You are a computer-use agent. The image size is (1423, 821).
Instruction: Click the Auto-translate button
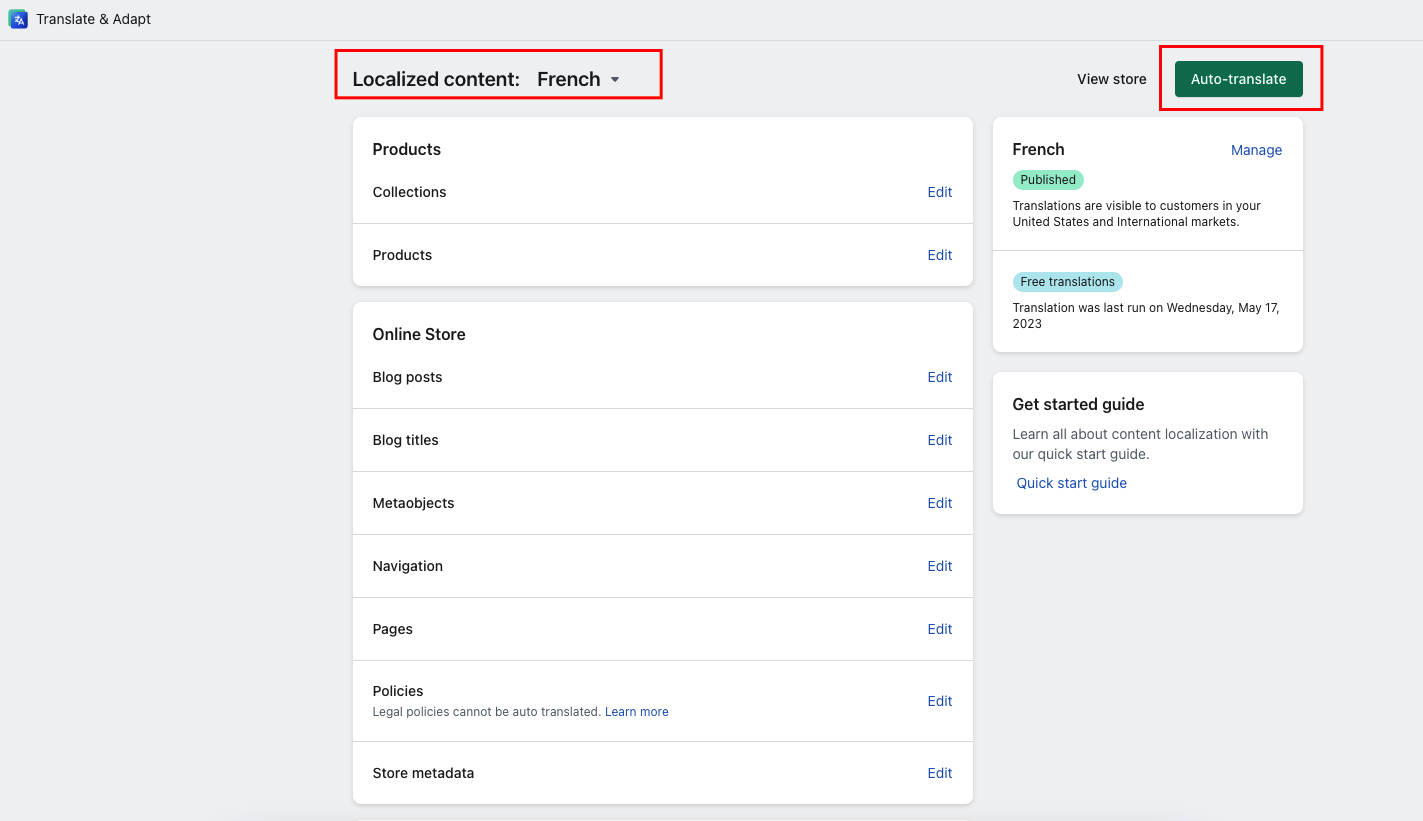pyautogui.click(x=1238, y=79)
